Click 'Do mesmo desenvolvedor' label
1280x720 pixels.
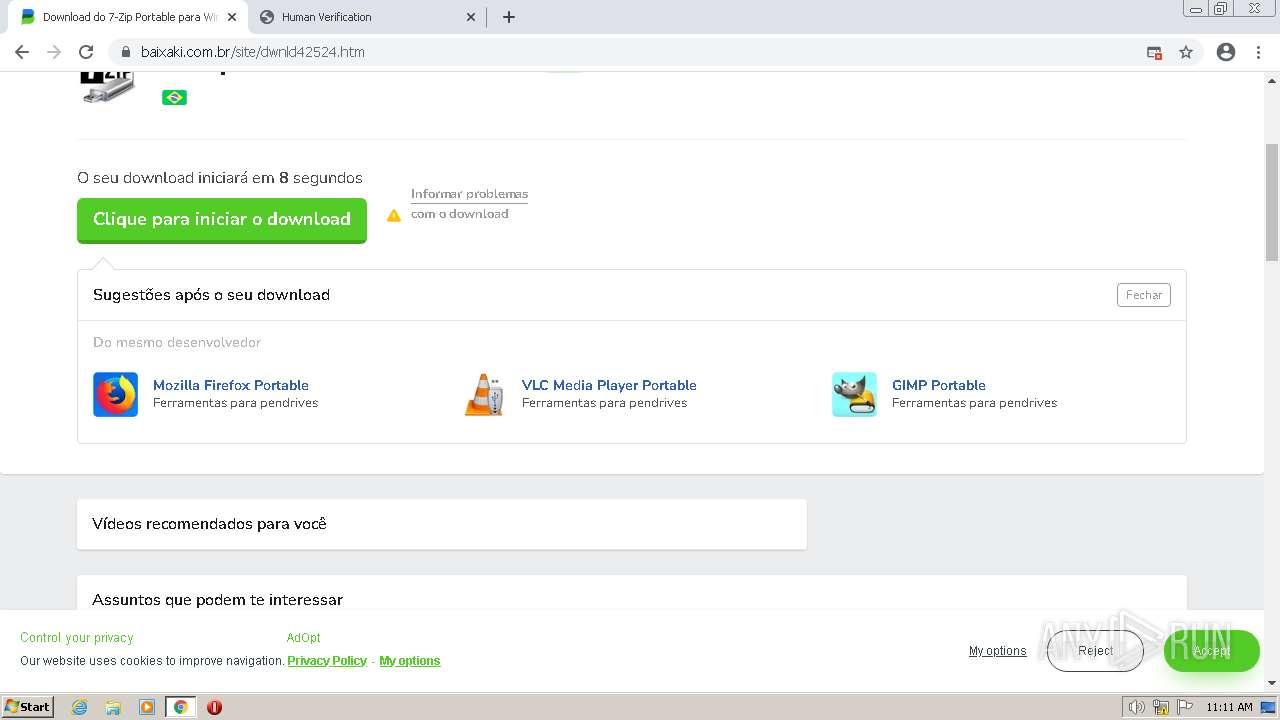pos(177,342)
